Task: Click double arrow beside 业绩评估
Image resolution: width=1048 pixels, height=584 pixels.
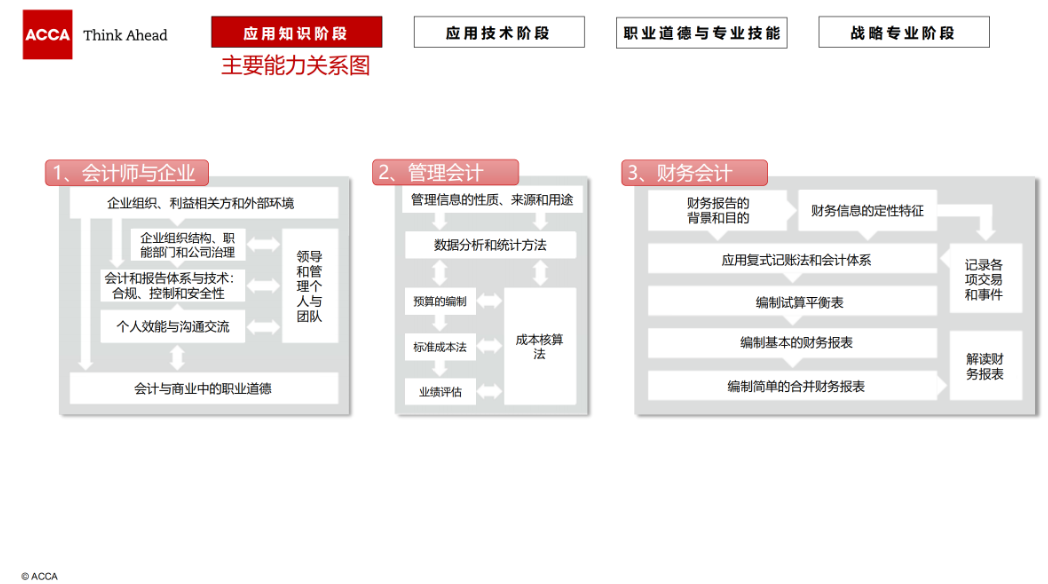Action: click(x=489, y=392)
